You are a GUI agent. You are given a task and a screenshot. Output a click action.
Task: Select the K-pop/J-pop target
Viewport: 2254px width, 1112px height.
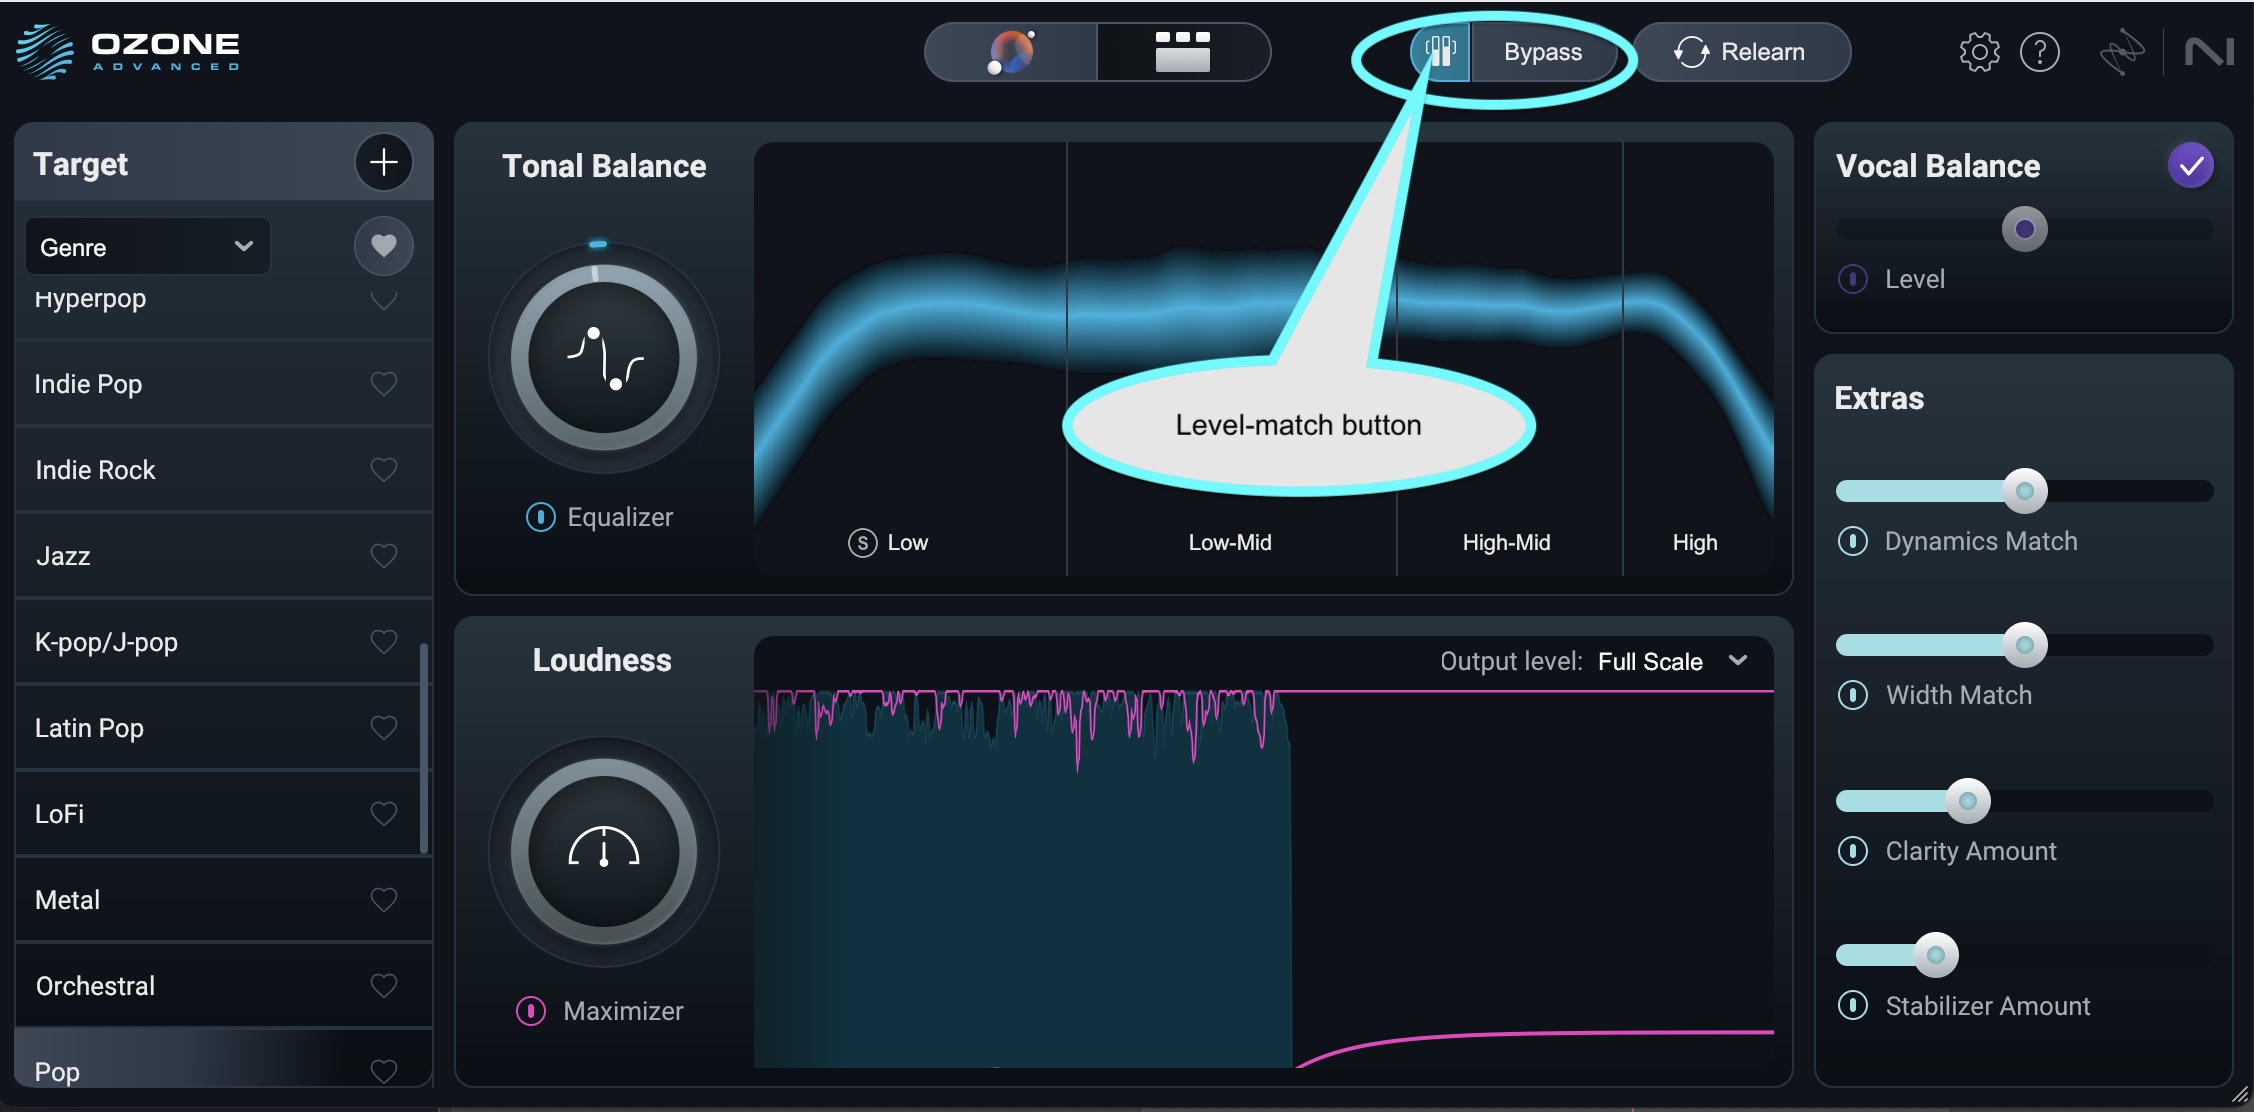(224, 642)
